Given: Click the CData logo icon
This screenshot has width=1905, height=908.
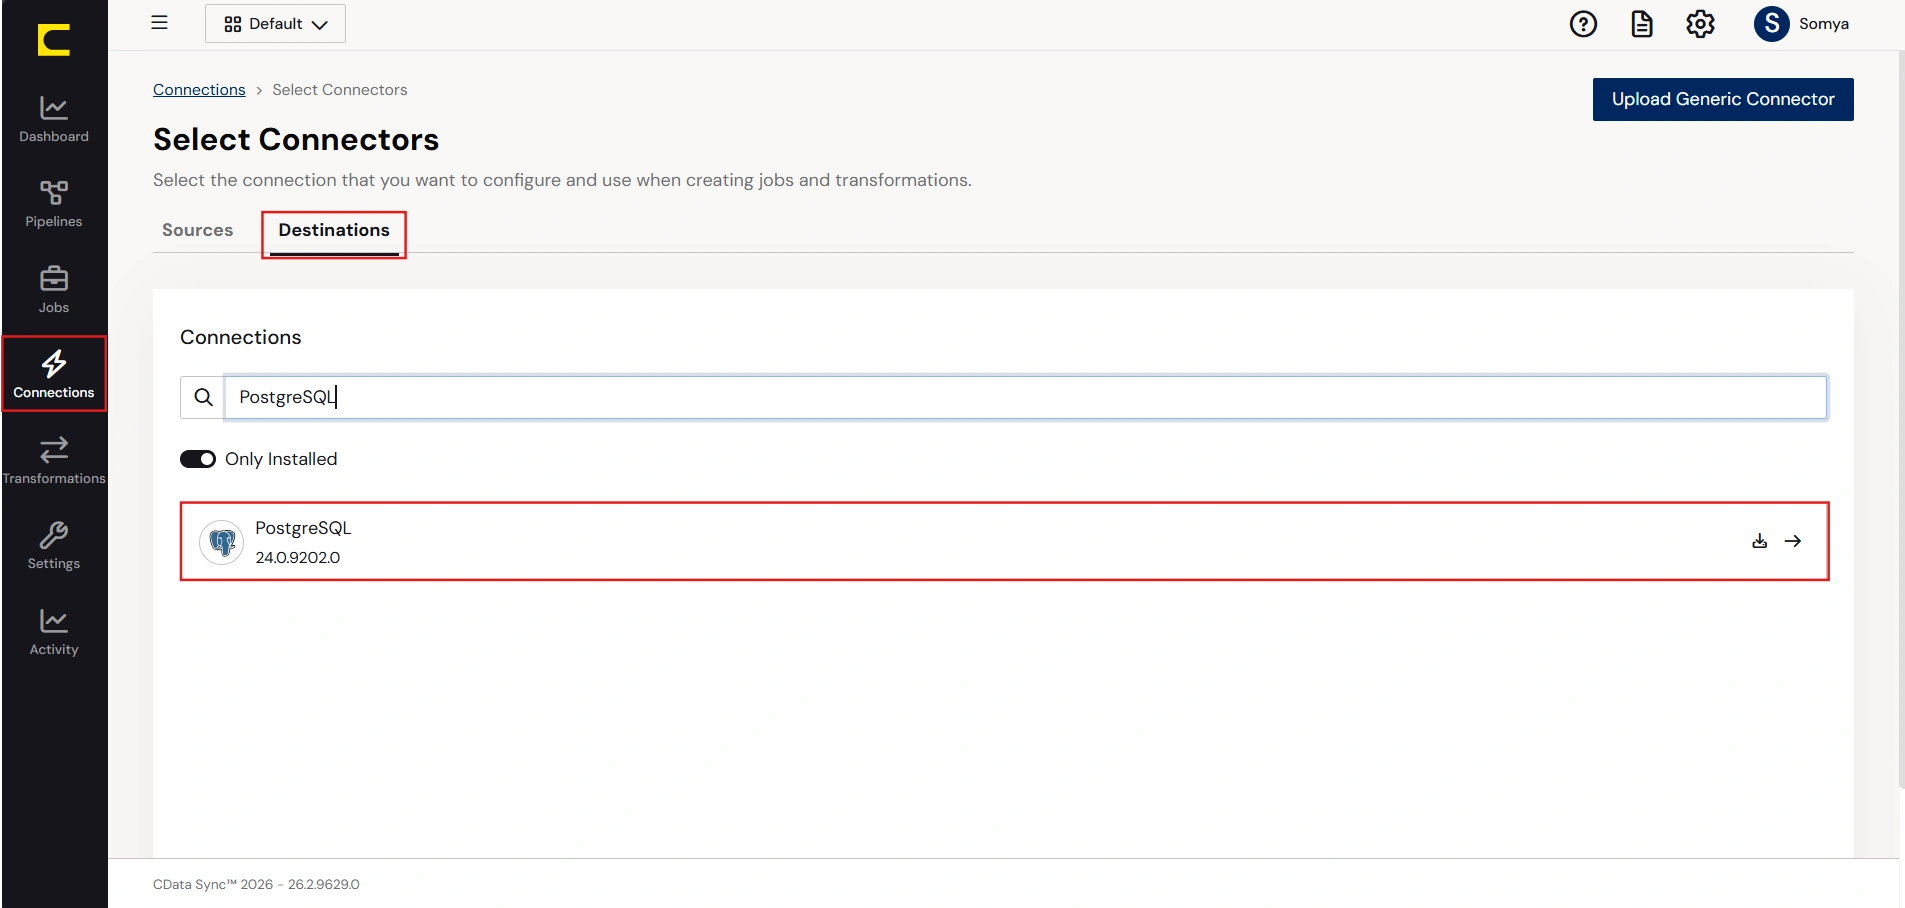Looking at the screenshot, I should (54, 40).
